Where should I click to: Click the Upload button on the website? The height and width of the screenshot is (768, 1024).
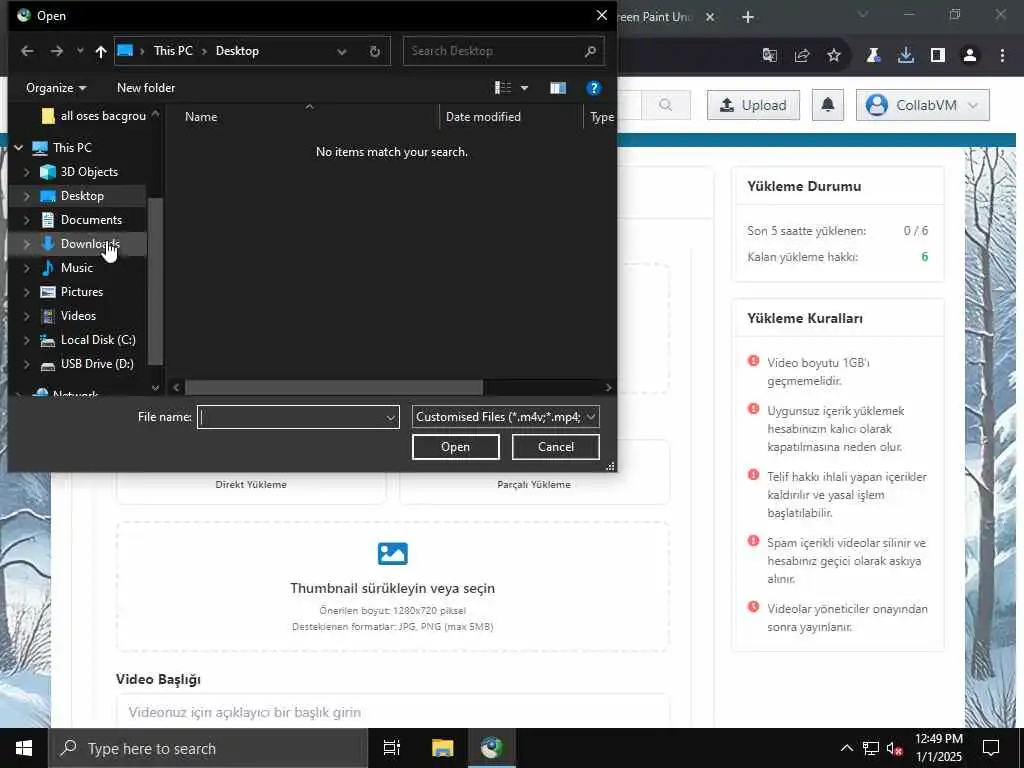click(x=753, y=105)
